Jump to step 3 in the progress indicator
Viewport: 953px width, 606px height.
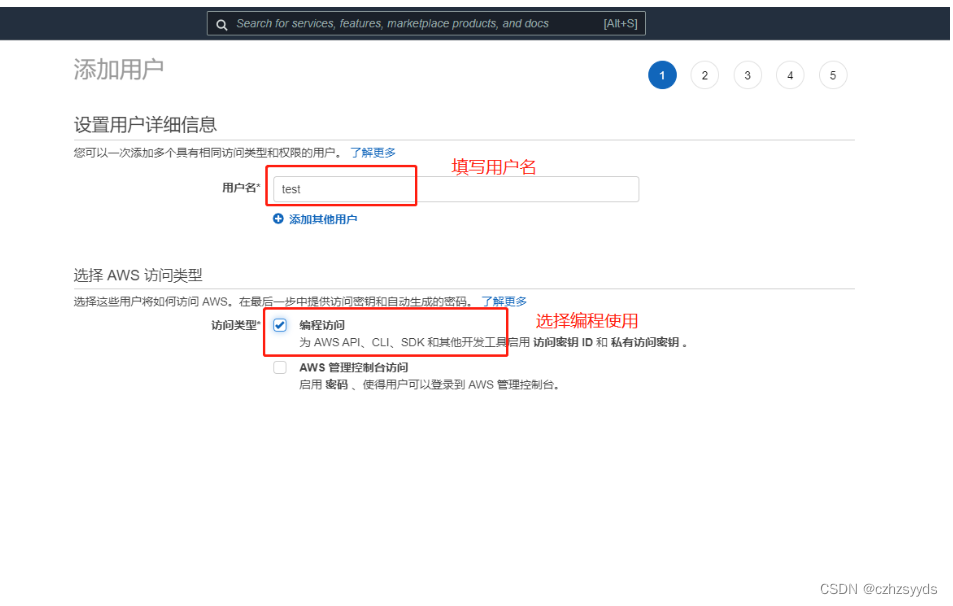tap(747, 75)
